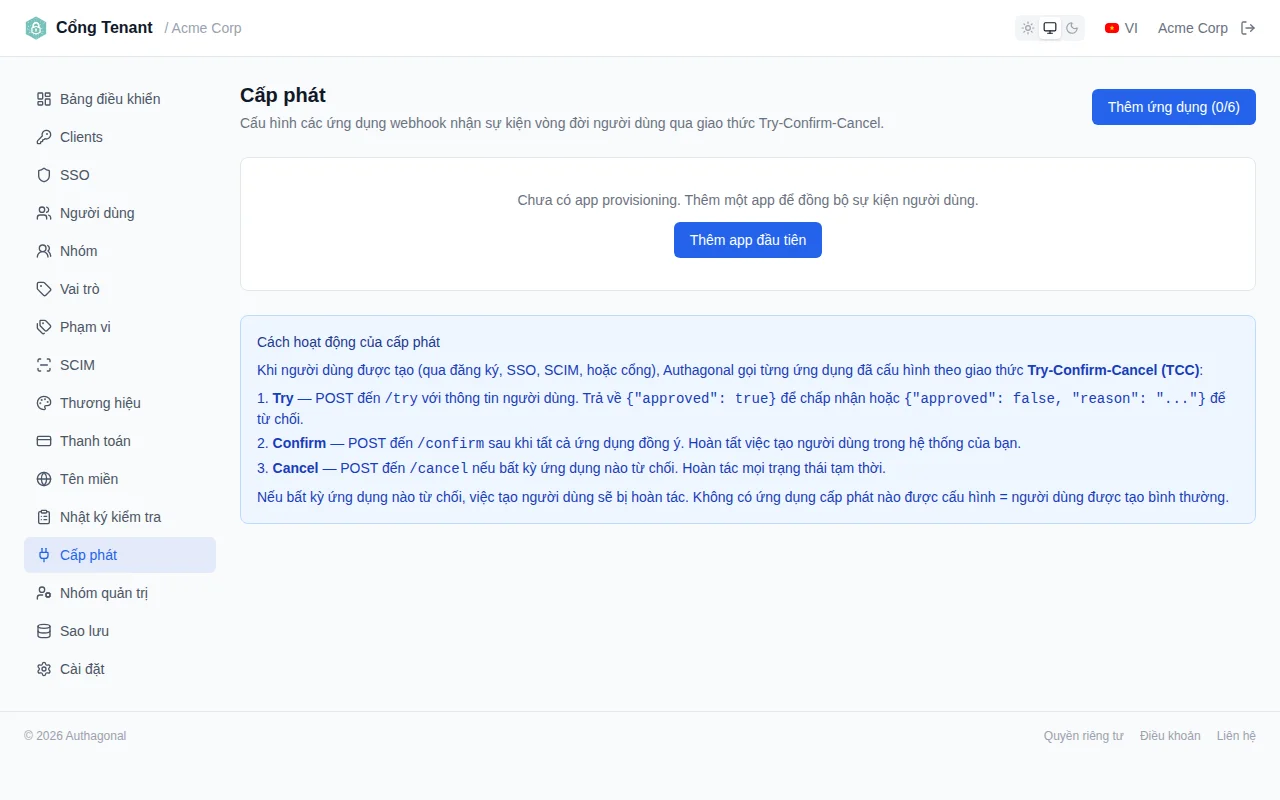
Task: Click the logout arrow icon
Action: [1248, 28]
